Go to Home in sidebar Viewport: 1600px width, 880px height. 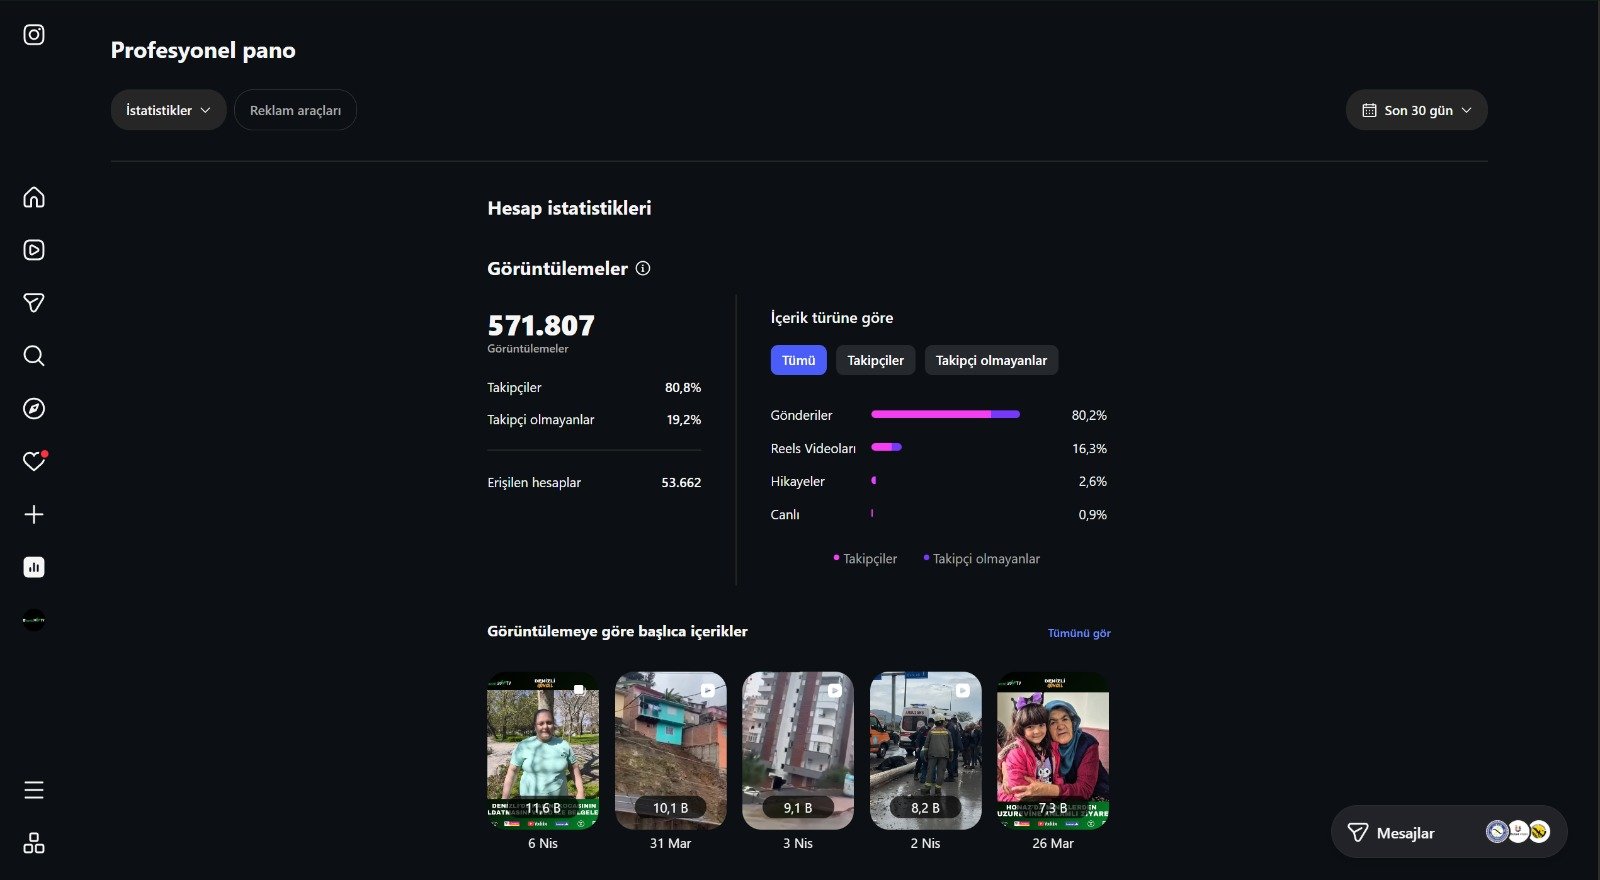coord(34,197)
